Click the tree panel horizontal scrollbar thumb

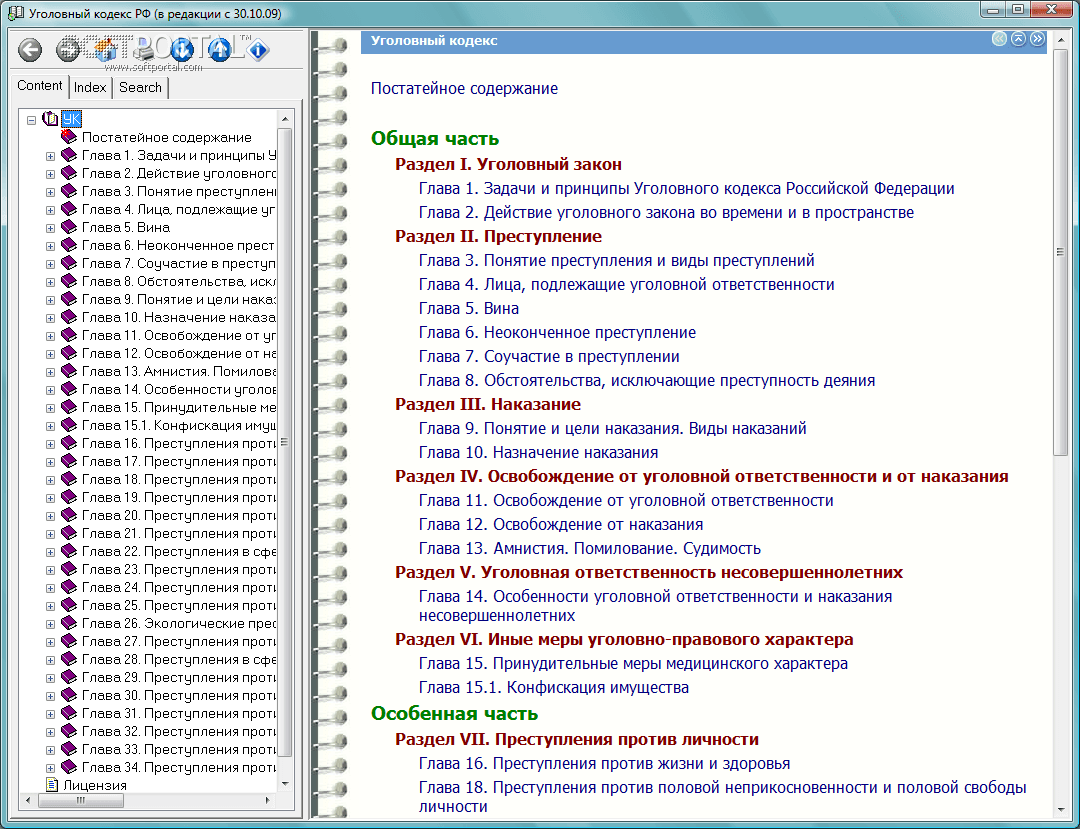tap(81, 800)
